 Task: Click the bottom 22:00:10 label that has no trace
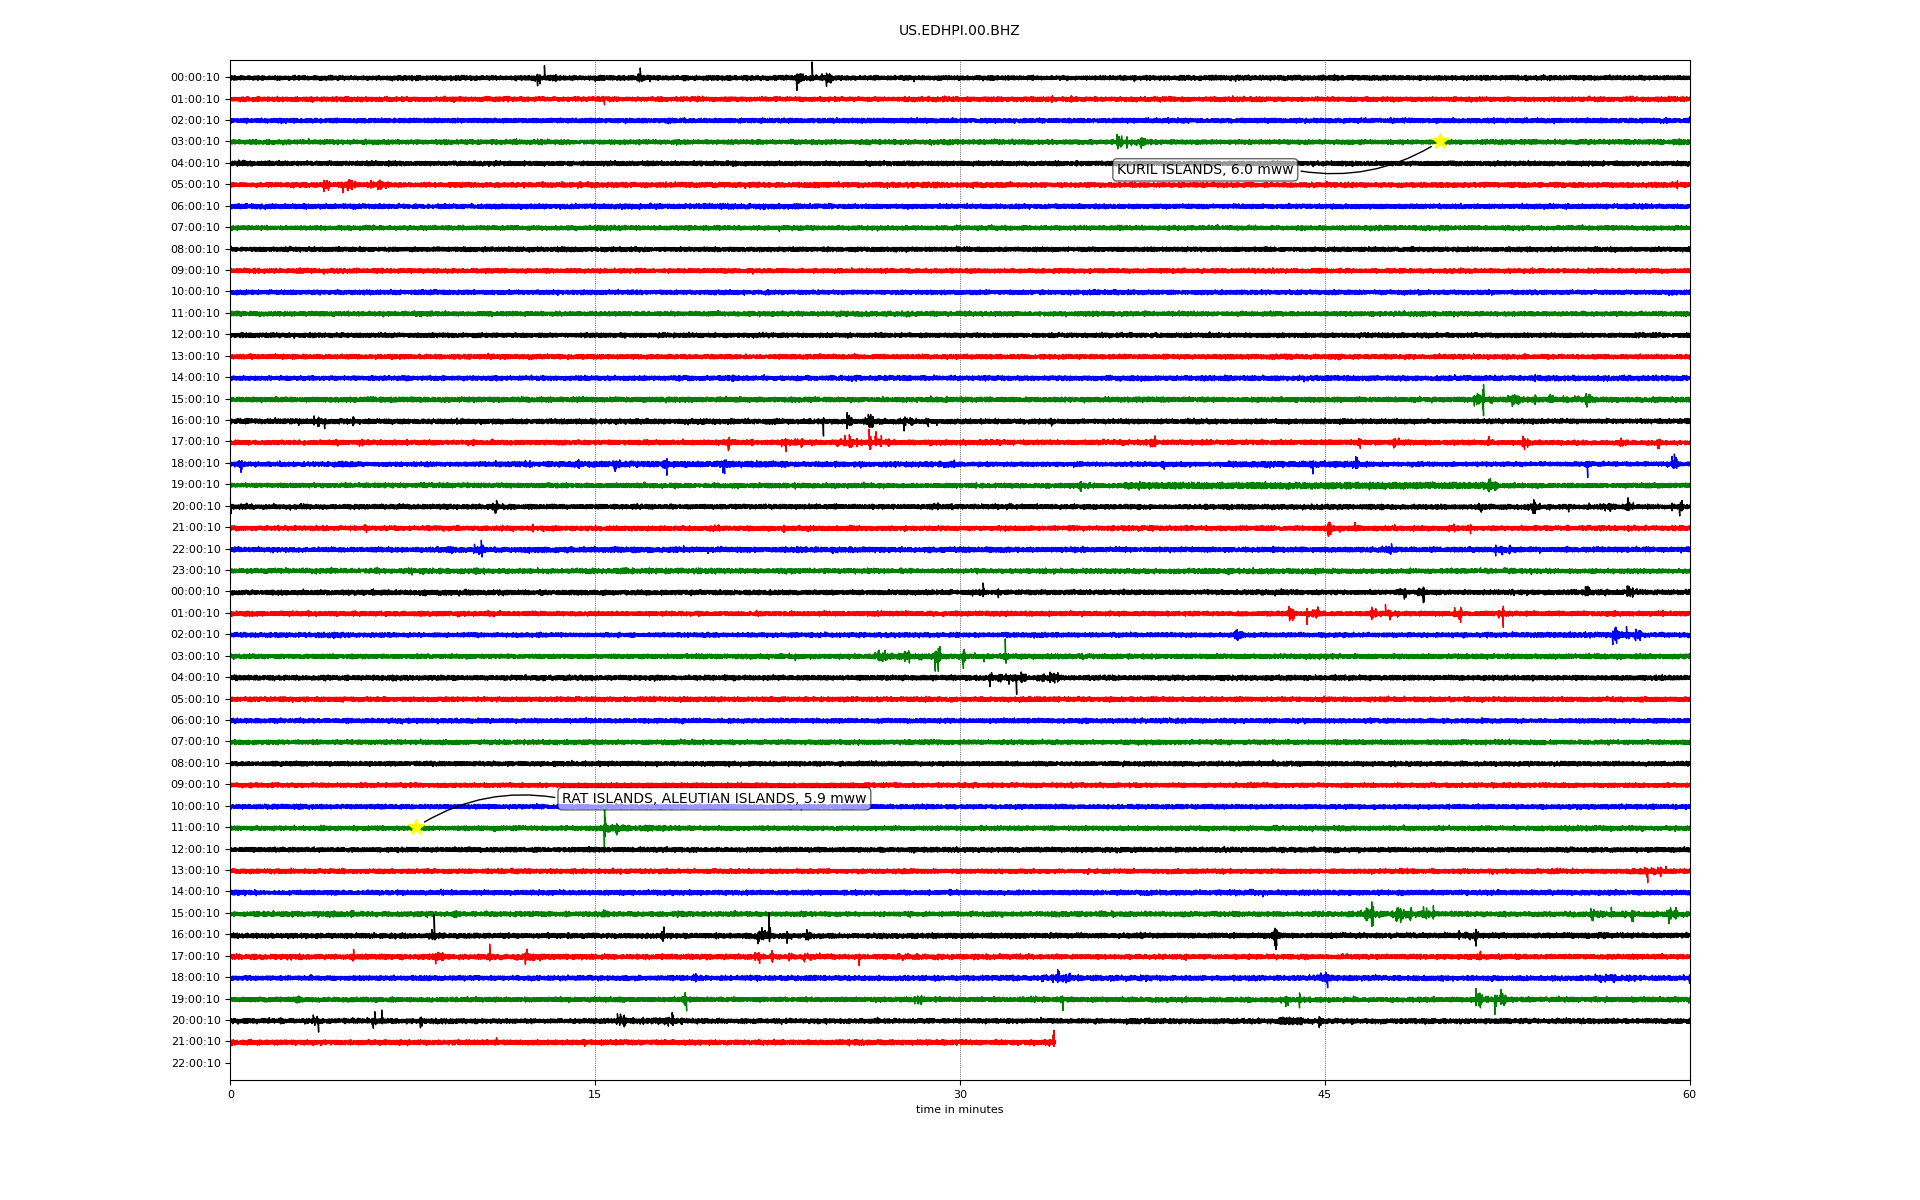click(195, 1064)
